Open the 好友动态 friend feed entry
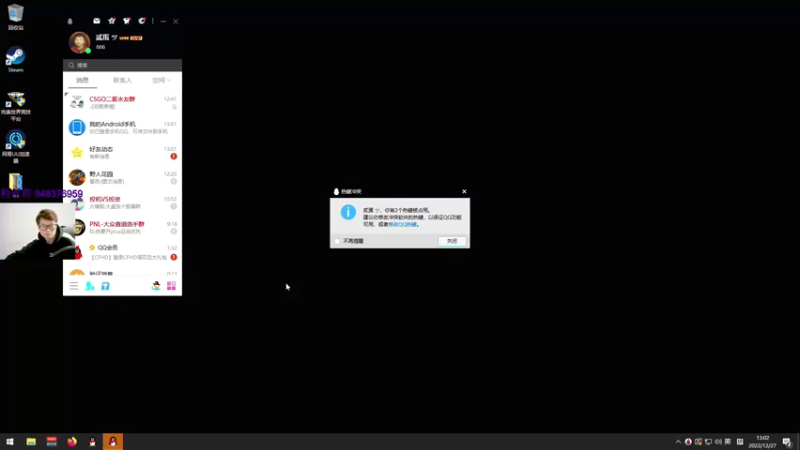800x450 pixels. [x=122, y=152]
